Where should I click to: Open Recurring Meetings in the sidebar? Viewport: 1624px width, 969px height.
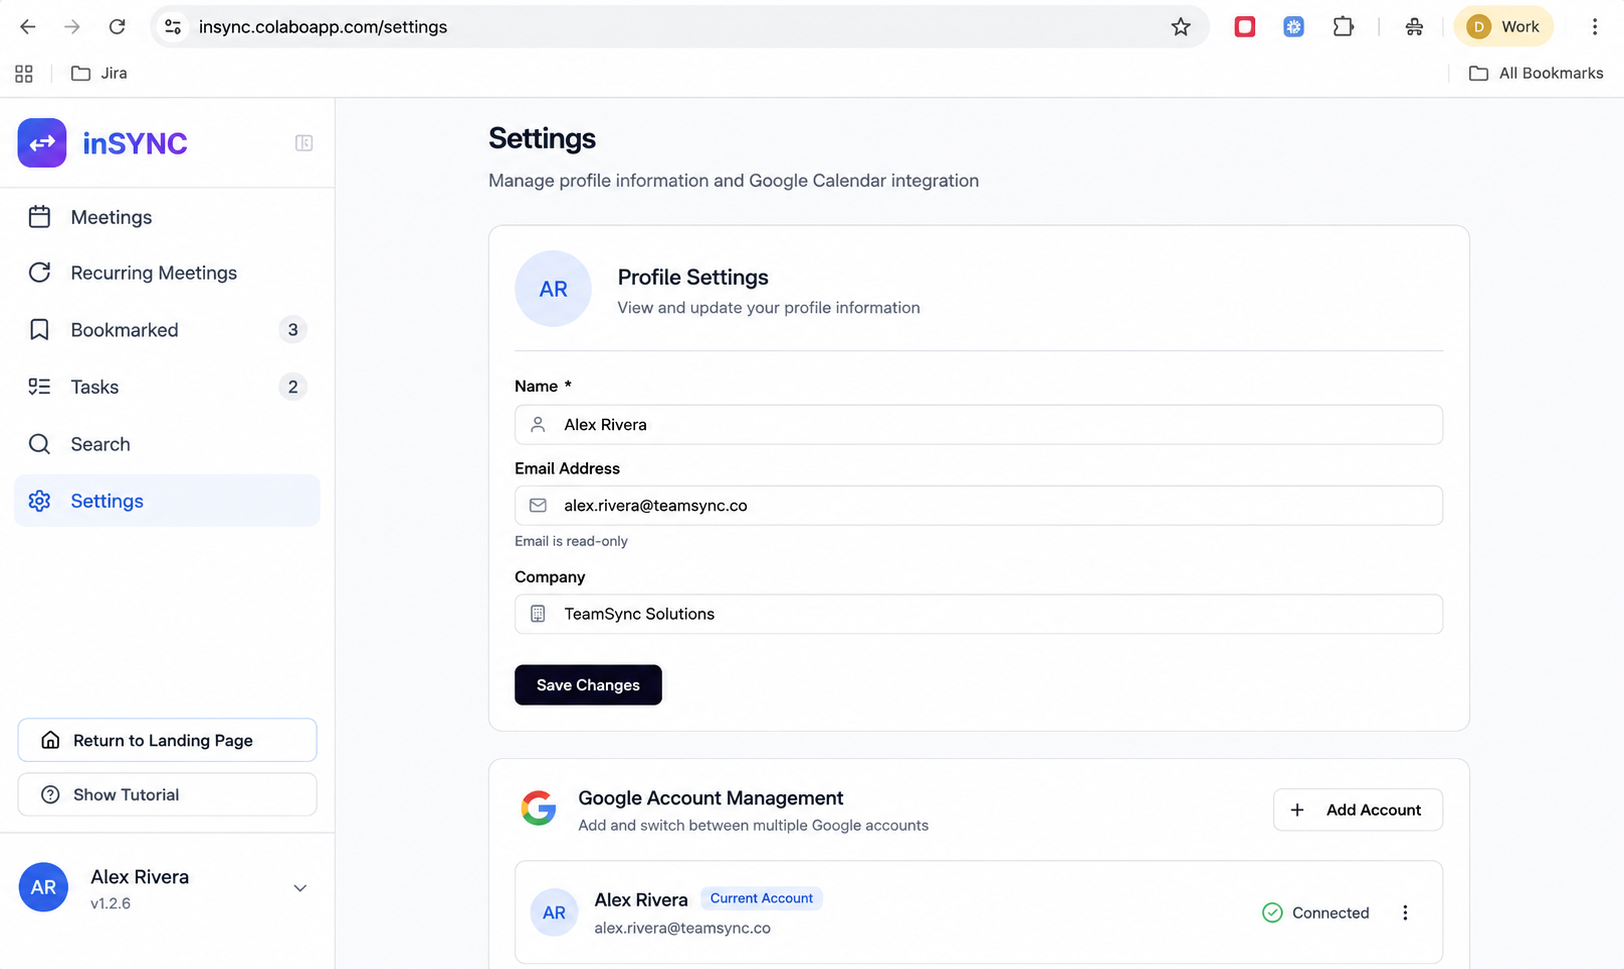coord(167,273)
